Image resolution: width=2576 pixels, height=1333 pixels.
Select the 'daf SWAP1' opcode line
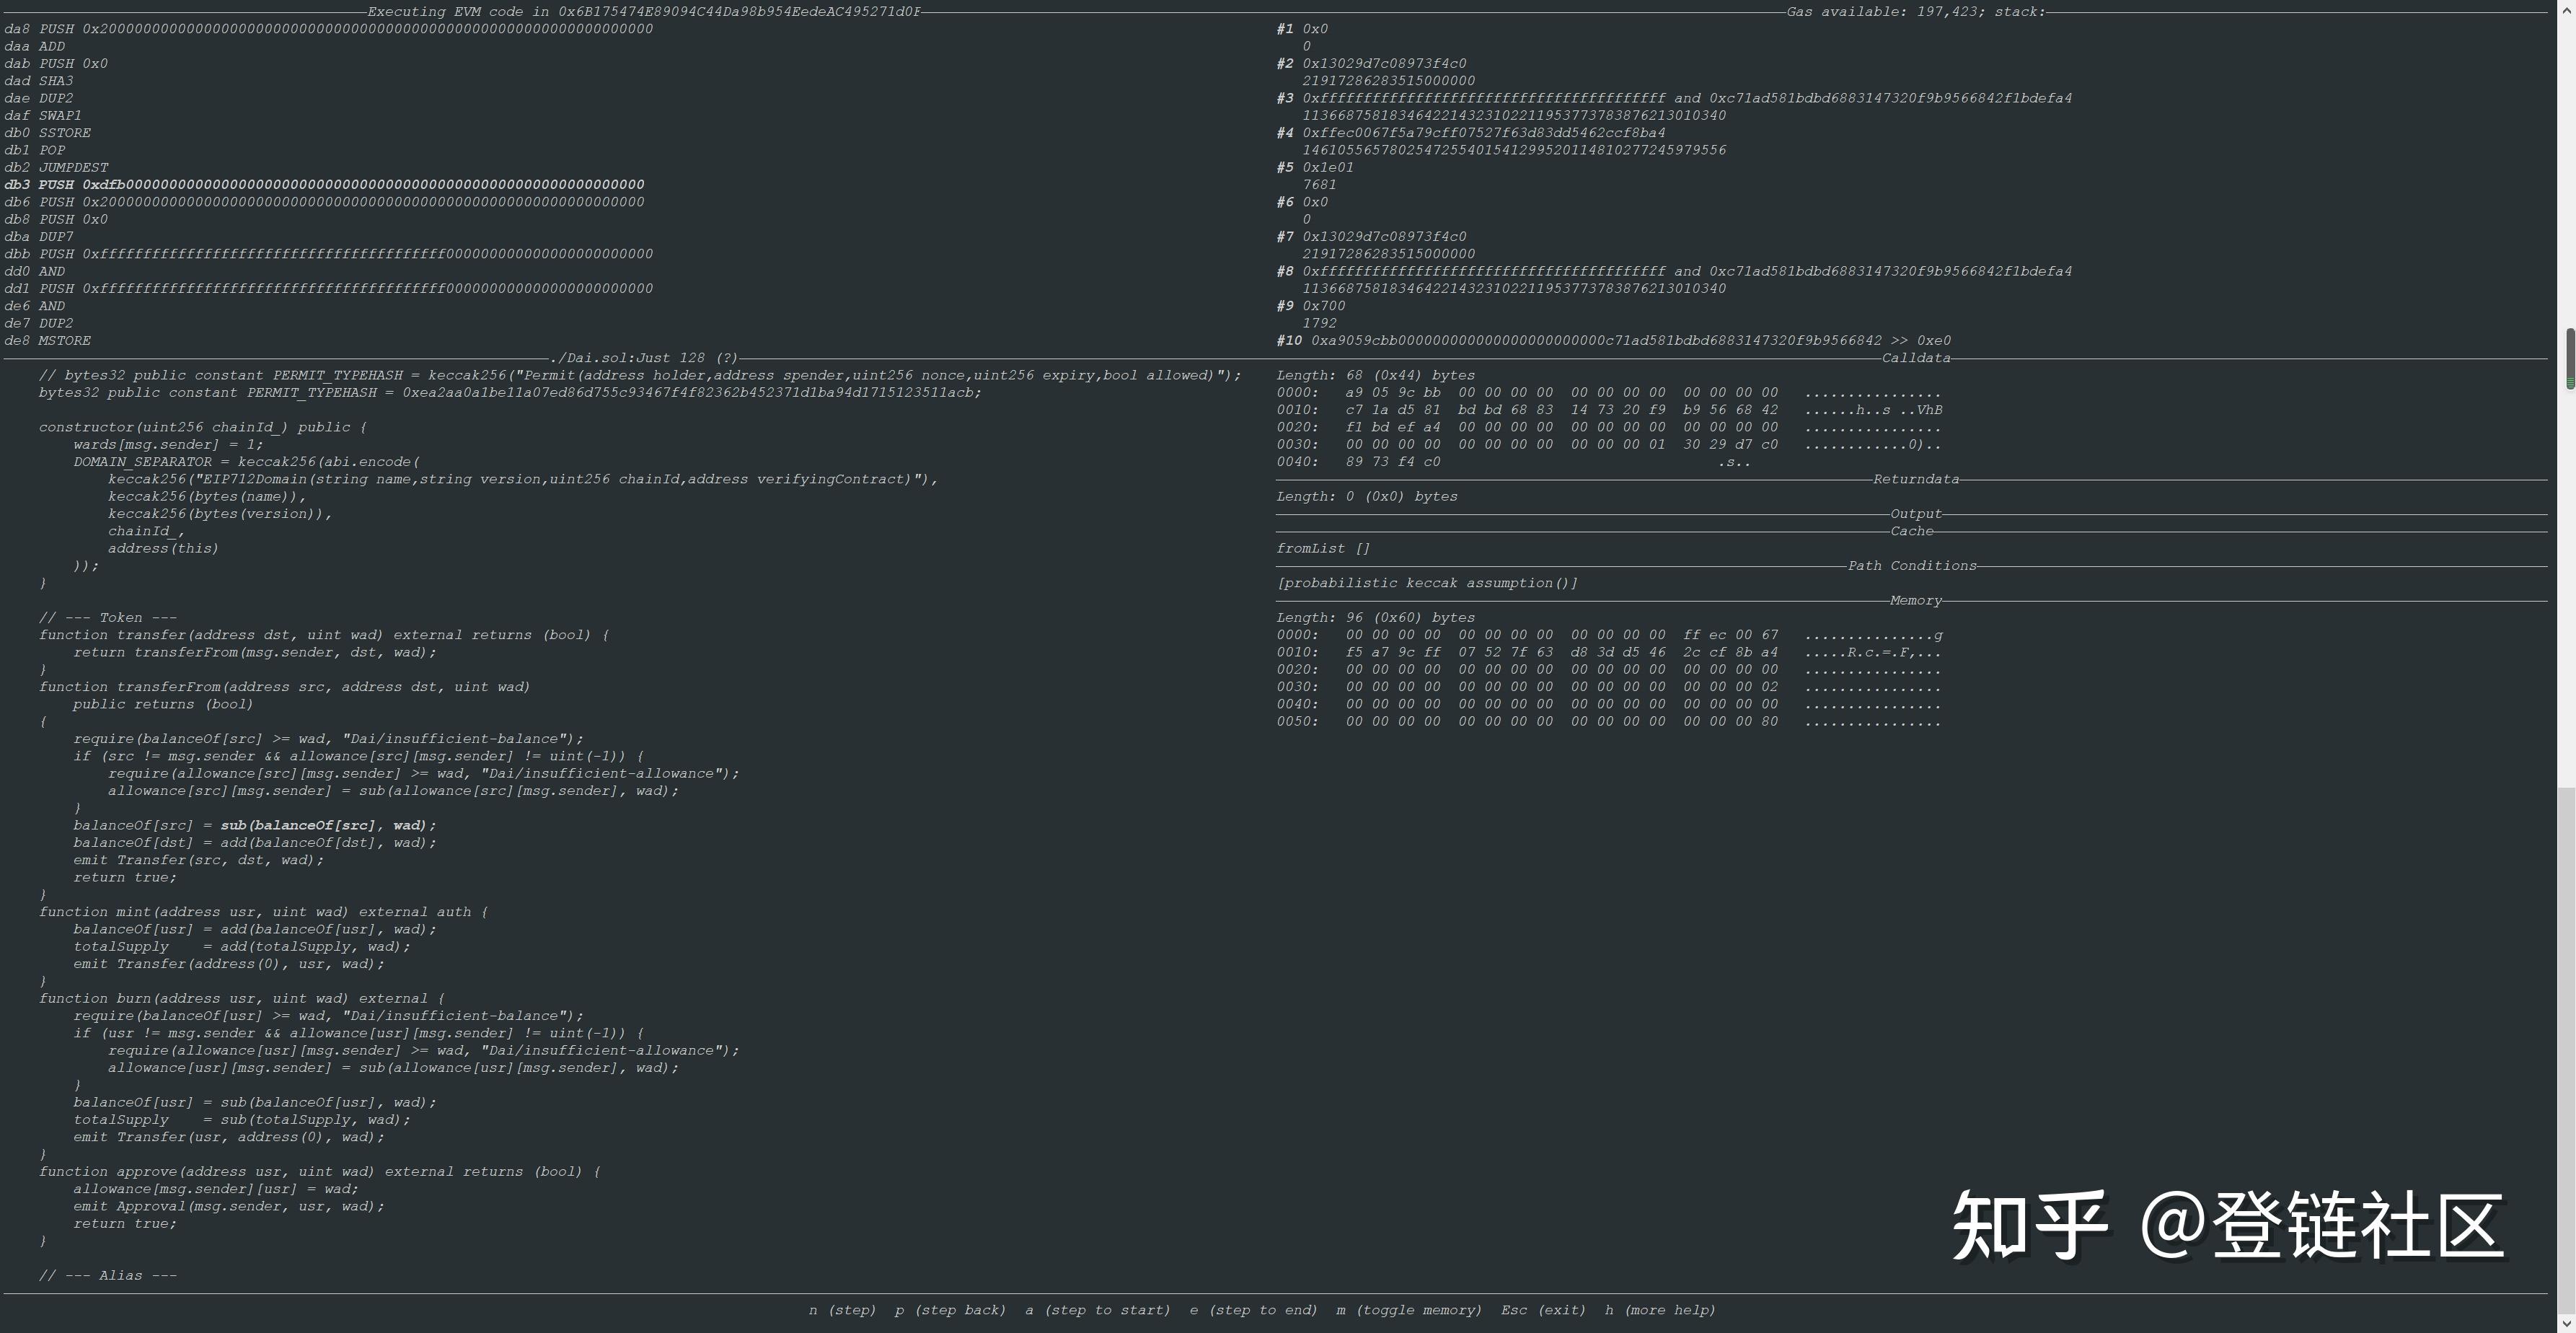(x=43, y=116)
